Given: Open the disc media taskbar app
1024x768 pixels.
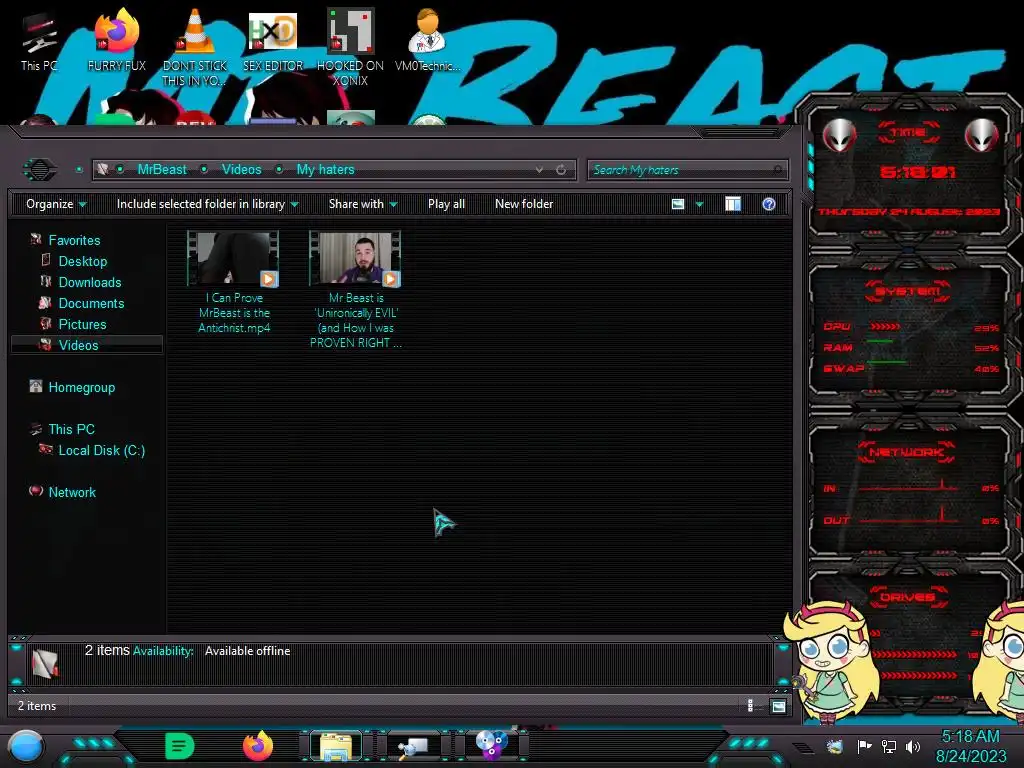Looking at the screenshot, I should click(x=491, y=745).
